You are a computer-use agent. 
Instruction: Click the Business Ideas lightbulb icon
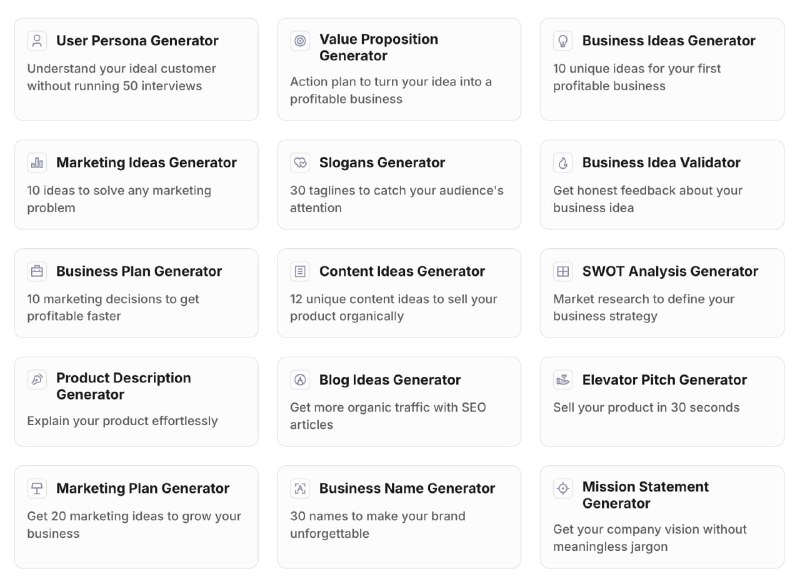(563, 41)
